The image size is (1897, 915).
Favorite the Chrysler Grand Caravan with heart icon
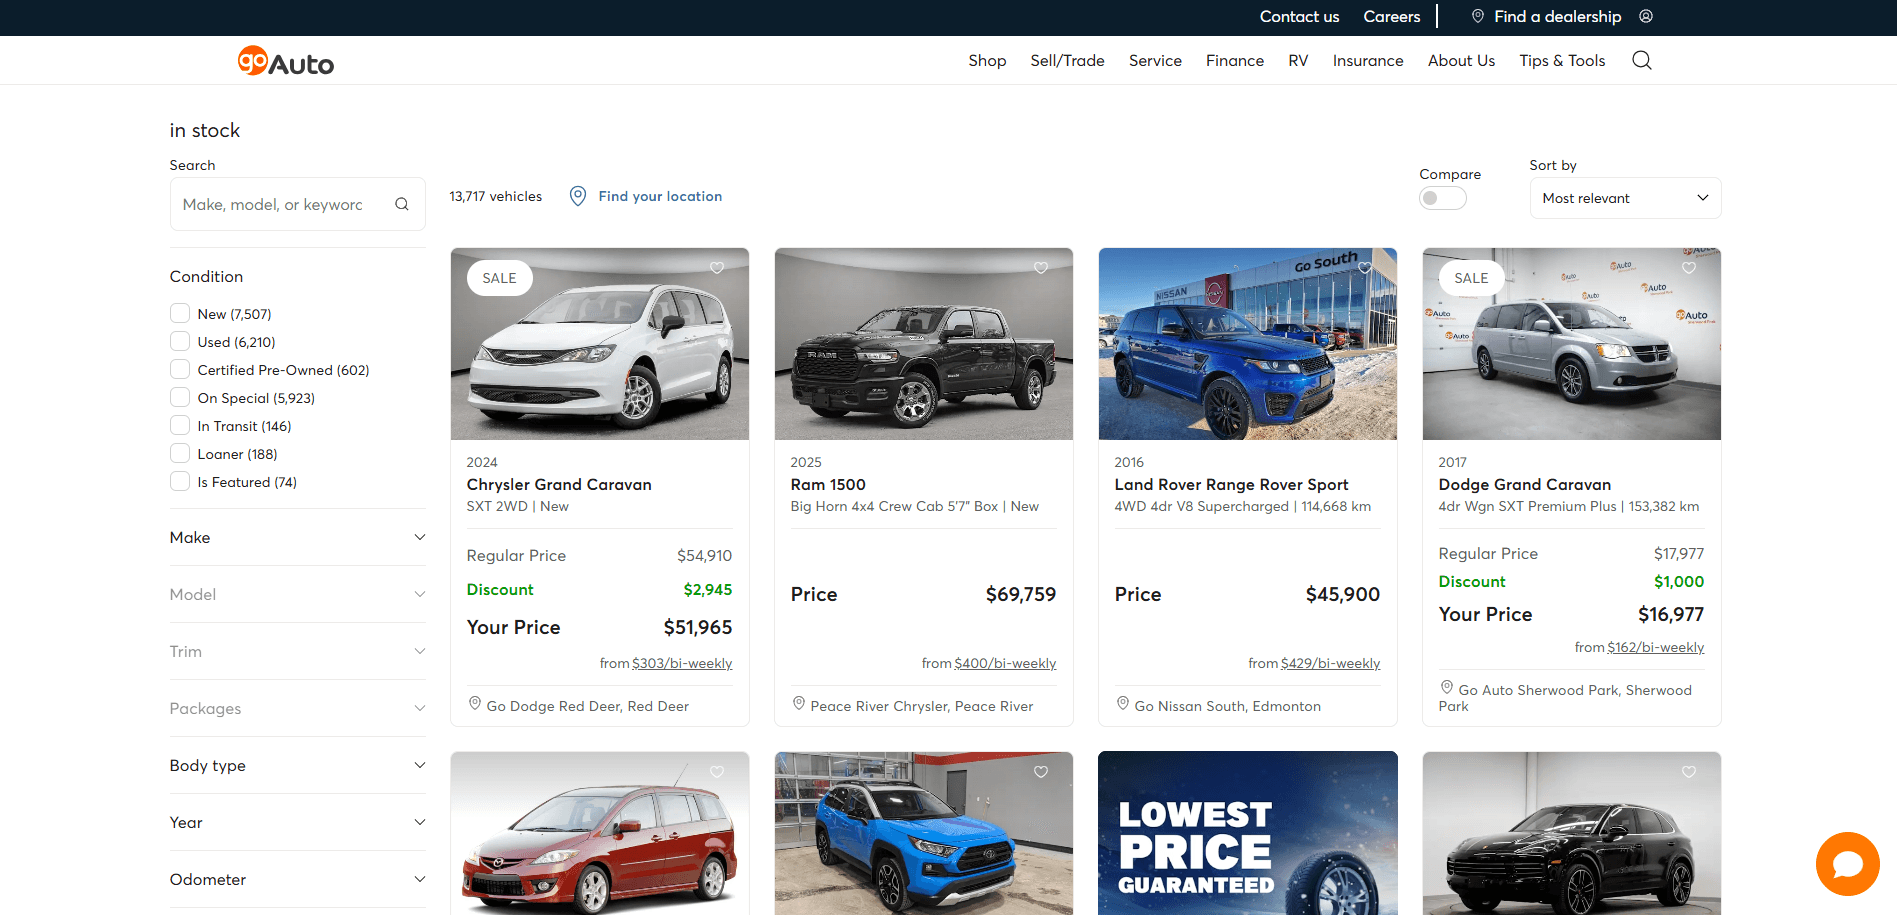(717, 268)
